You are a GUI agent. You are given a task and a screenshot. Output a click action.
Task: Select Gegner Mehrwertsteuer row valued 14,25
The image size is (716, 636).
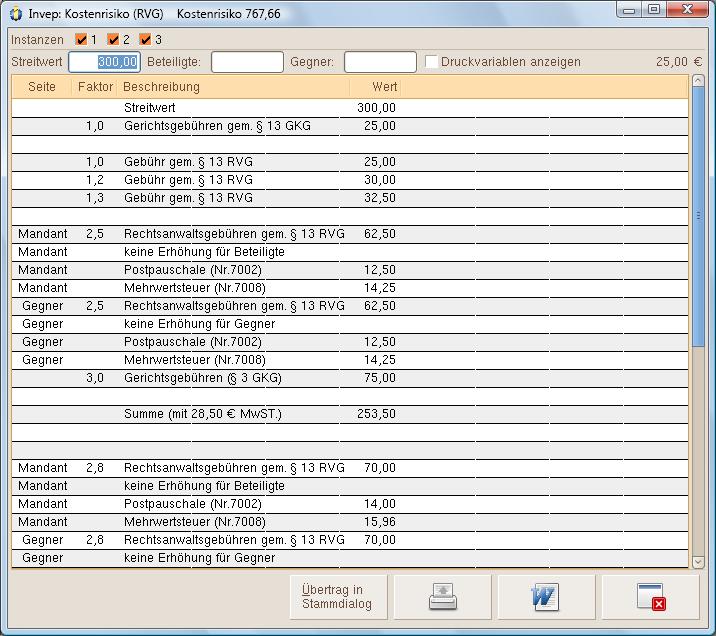350,360
